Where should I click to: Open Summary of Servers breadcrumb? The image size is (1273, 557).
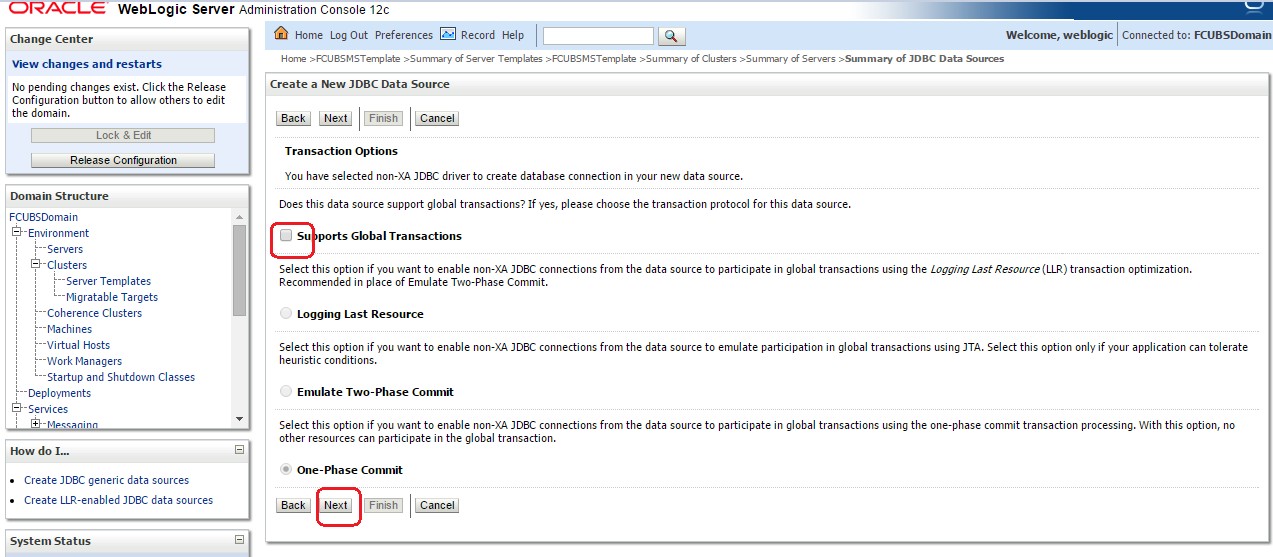point(791,59)
